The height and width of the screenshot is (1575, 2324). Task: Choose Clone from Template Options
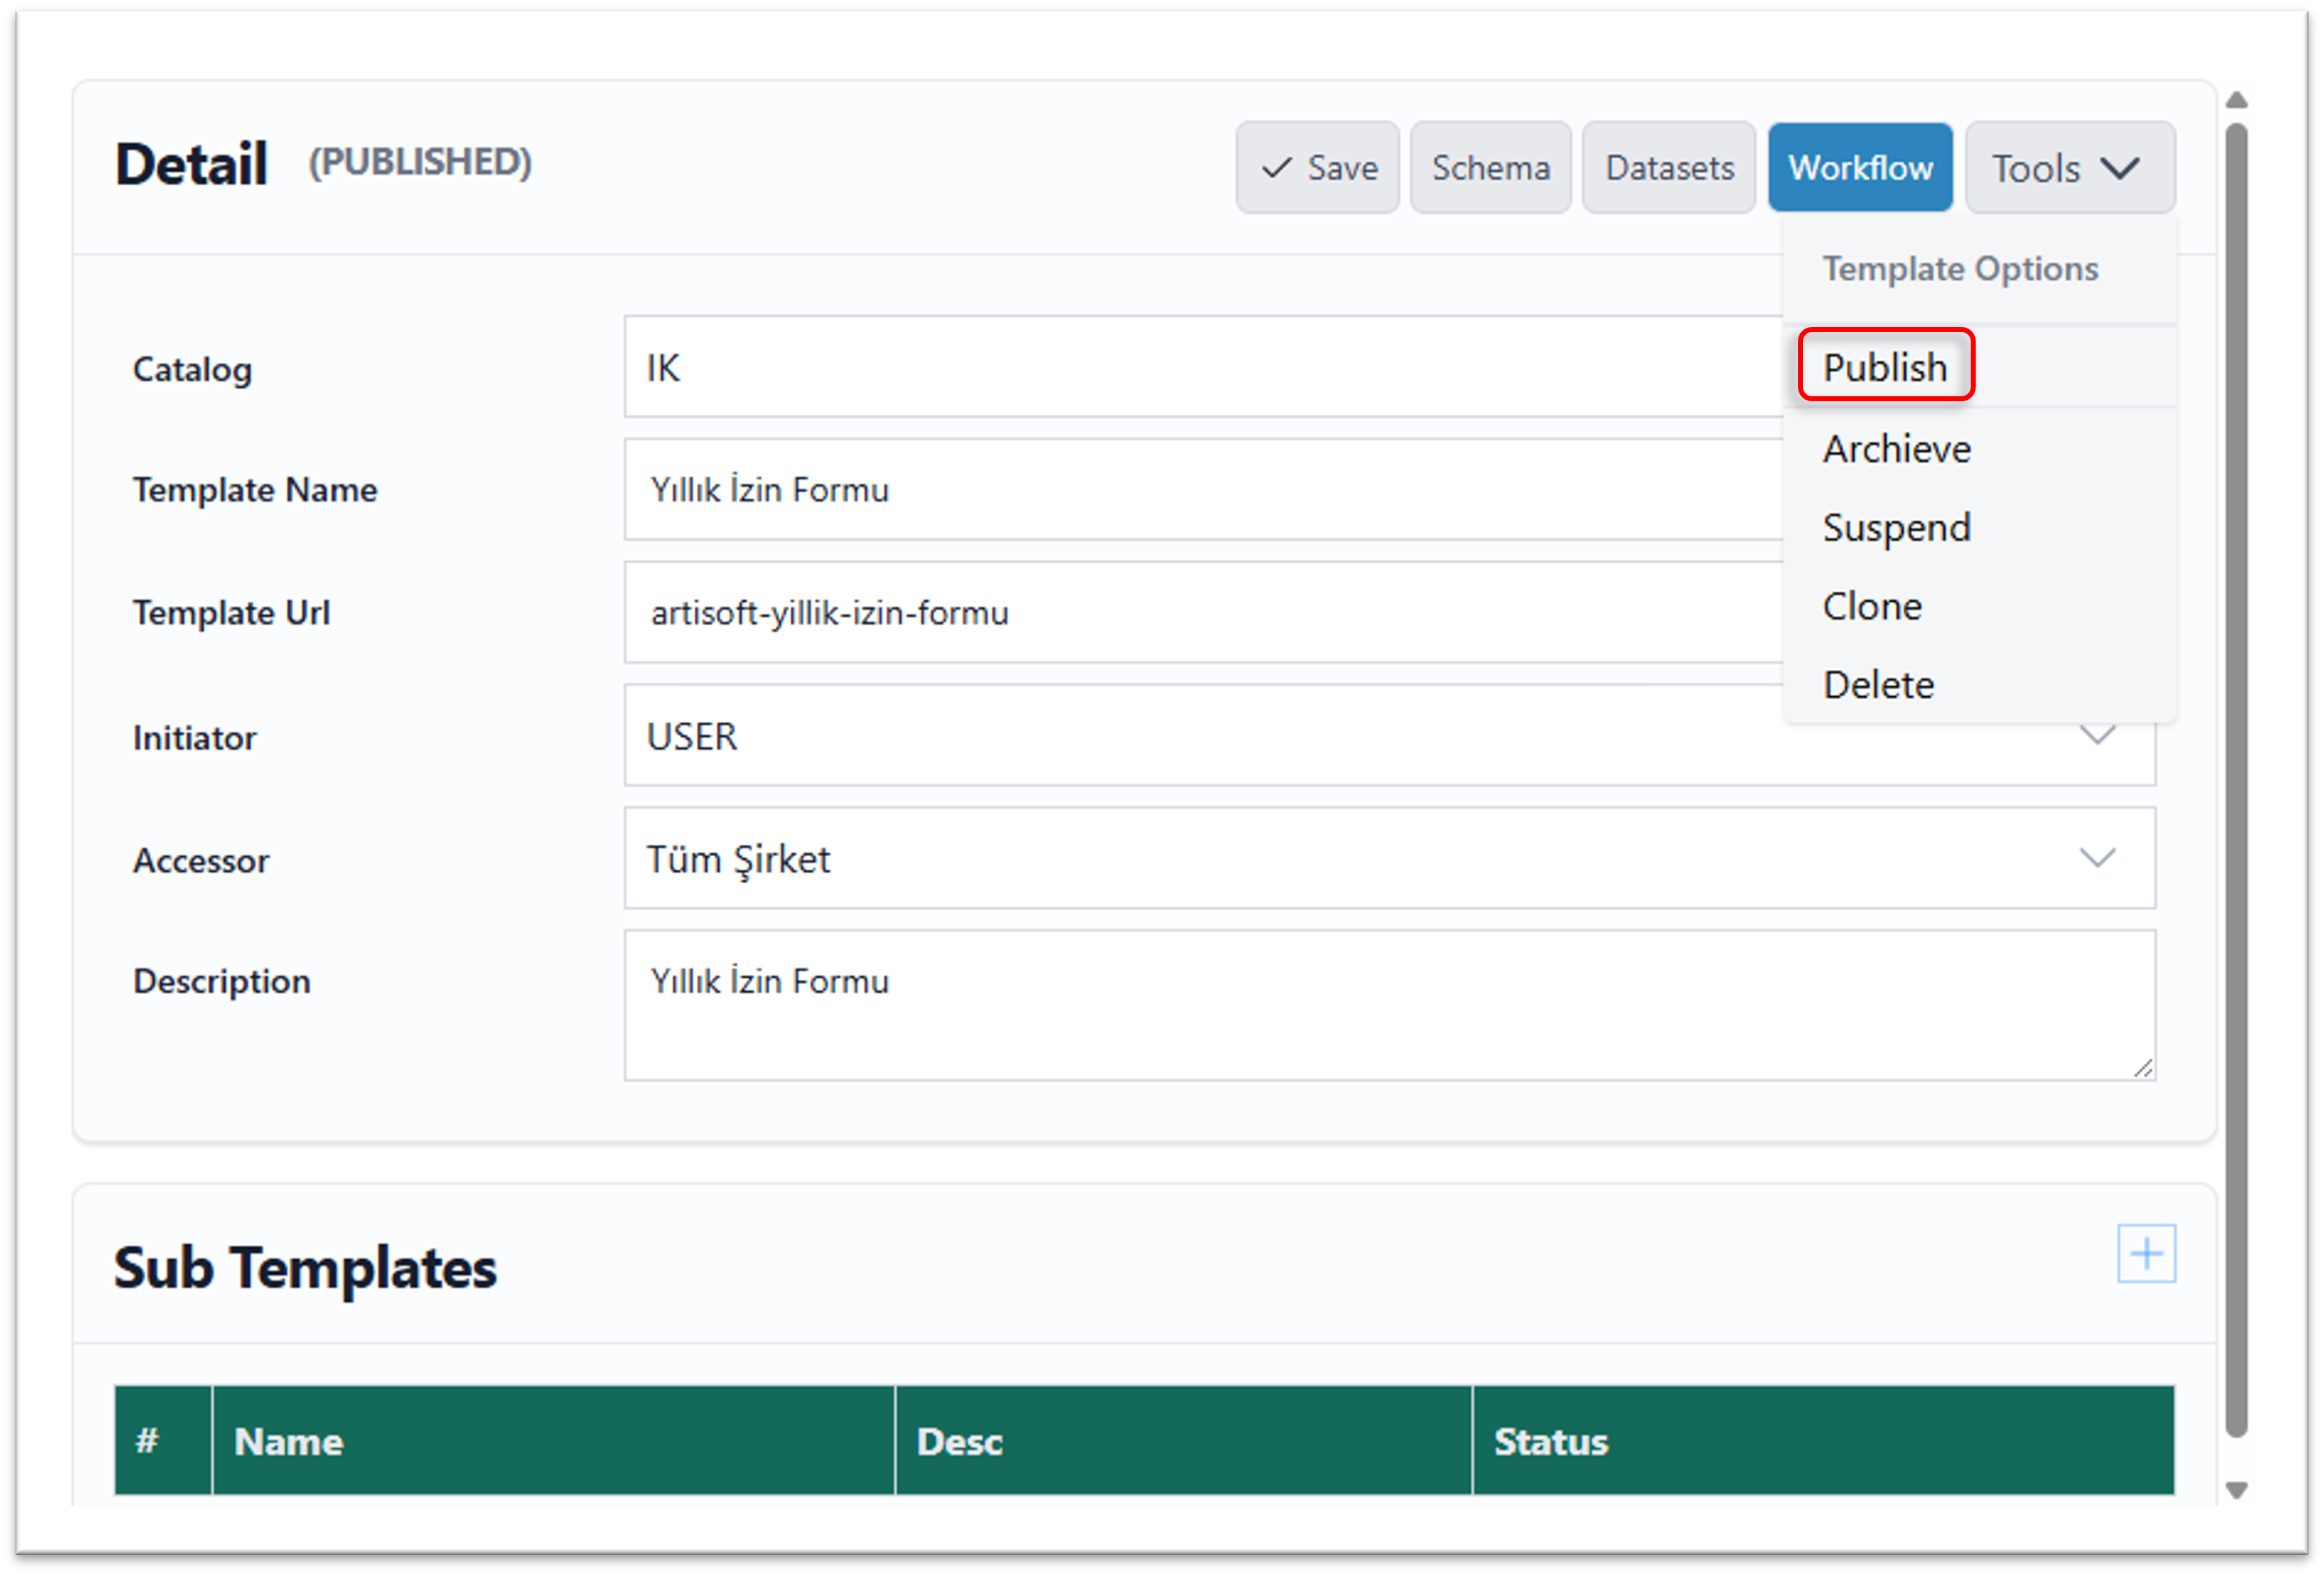pos(1871,606)
